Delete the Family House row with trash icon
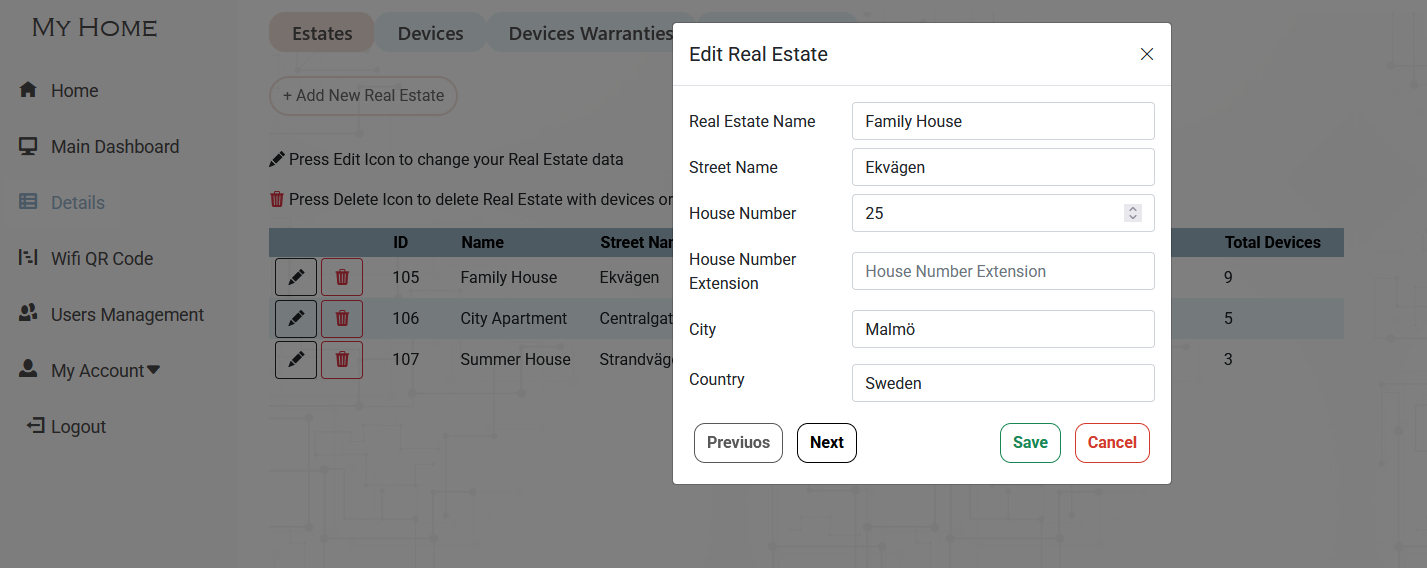The image size is (1427, 568). click(x=342, y=277)
